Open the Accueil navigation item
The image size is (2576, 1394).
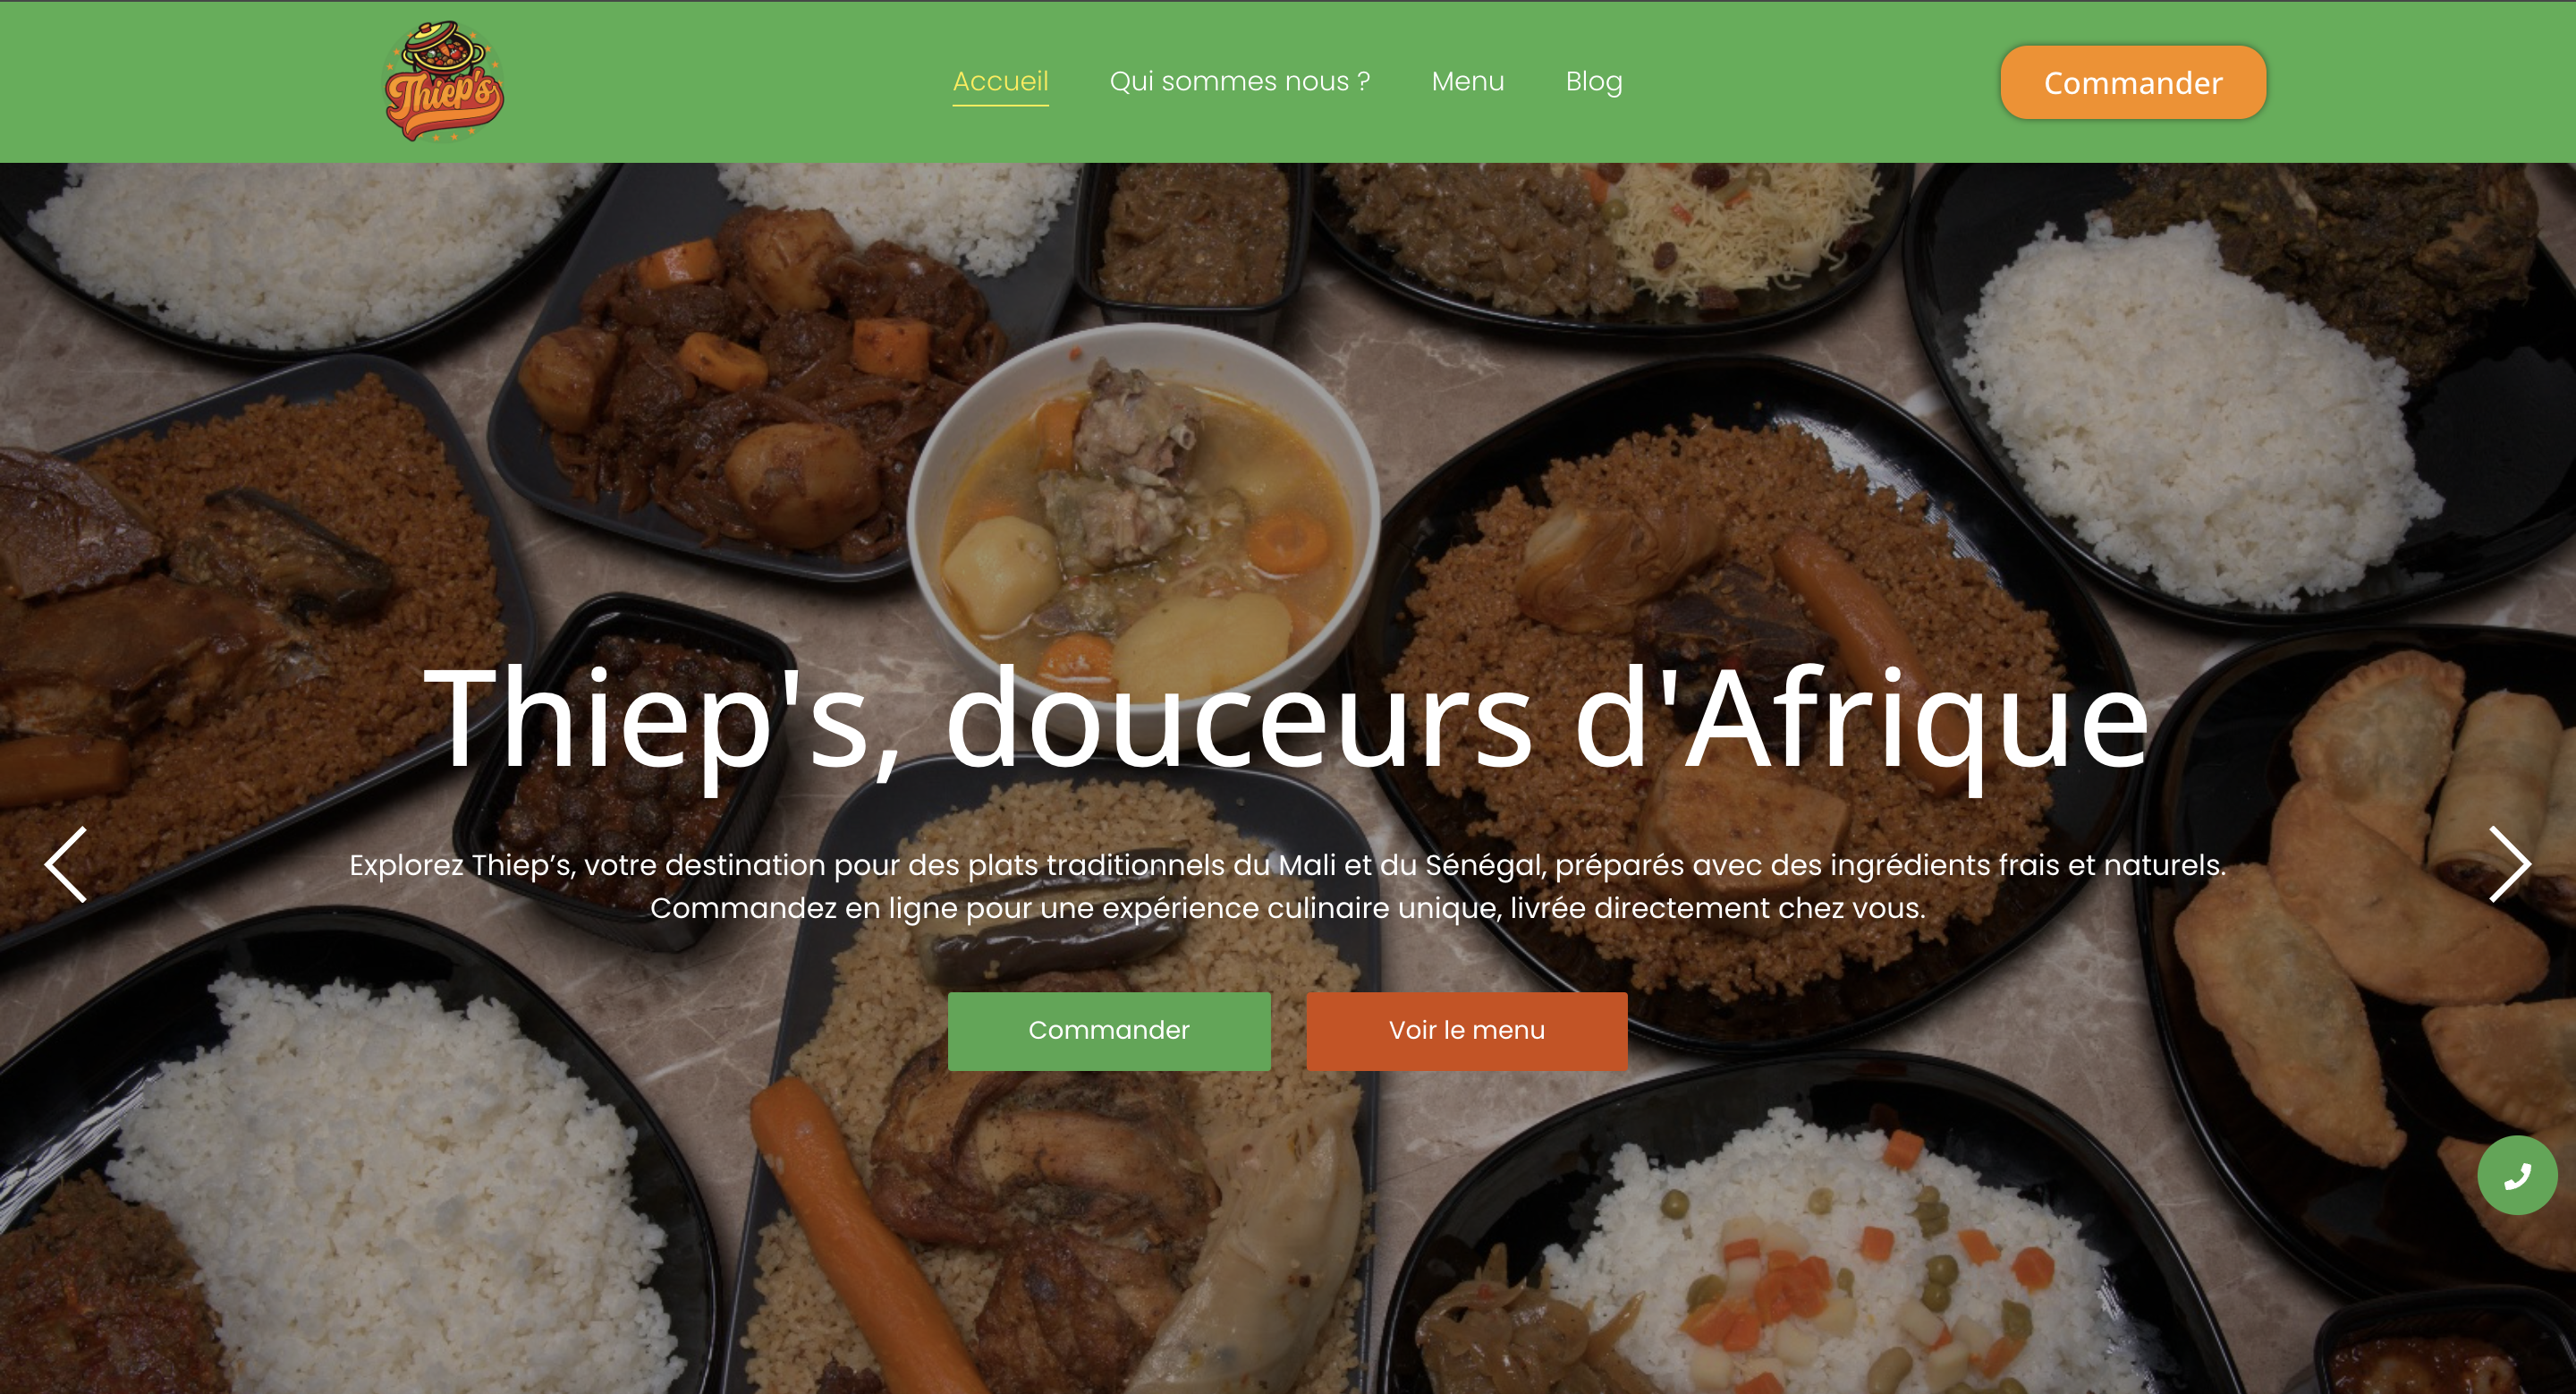coord(1000,81)
